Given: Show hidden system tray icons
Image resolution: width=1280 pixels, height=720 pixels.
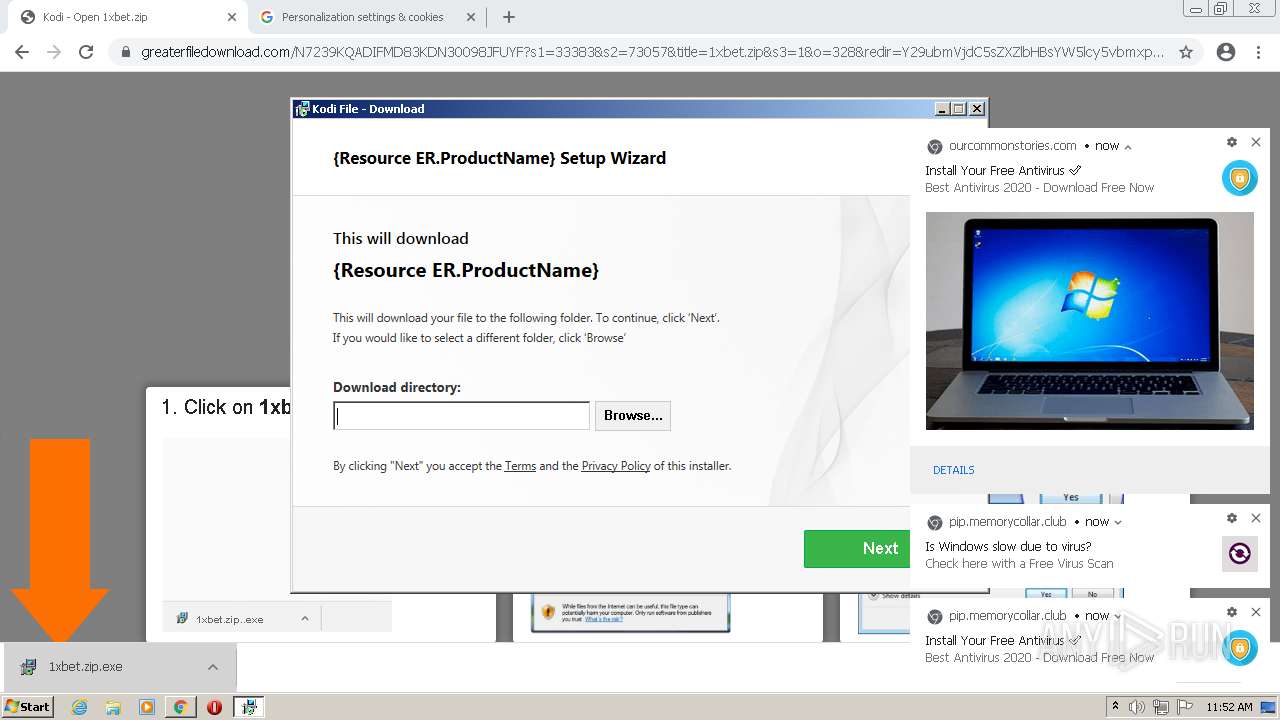Looking at the screenshot, I should 1116,707.
